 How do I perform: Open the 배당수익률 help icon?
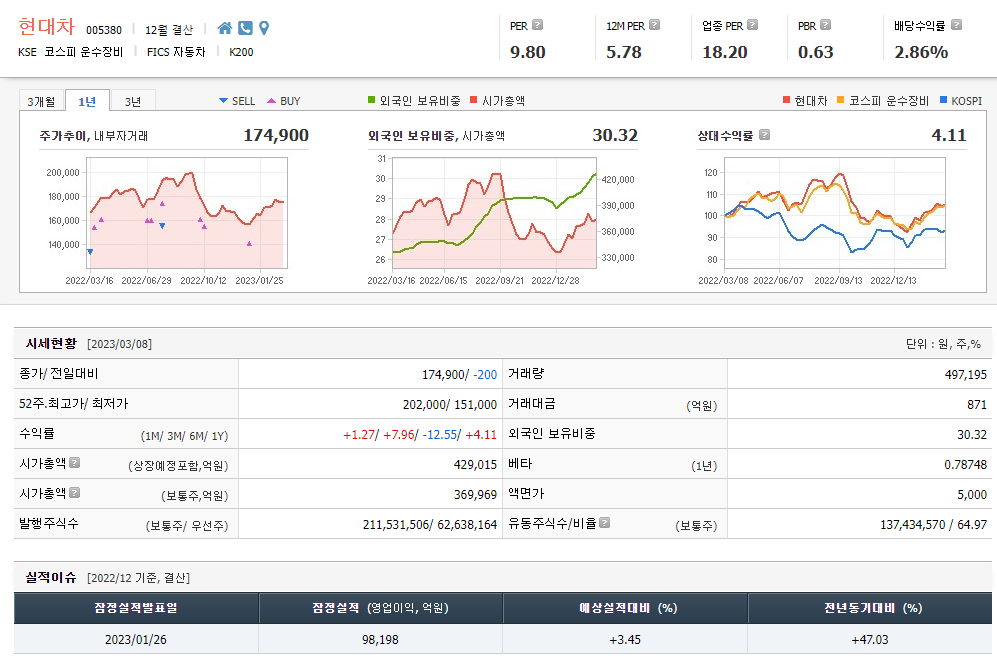pyautogui.click(x=956, y=25)
